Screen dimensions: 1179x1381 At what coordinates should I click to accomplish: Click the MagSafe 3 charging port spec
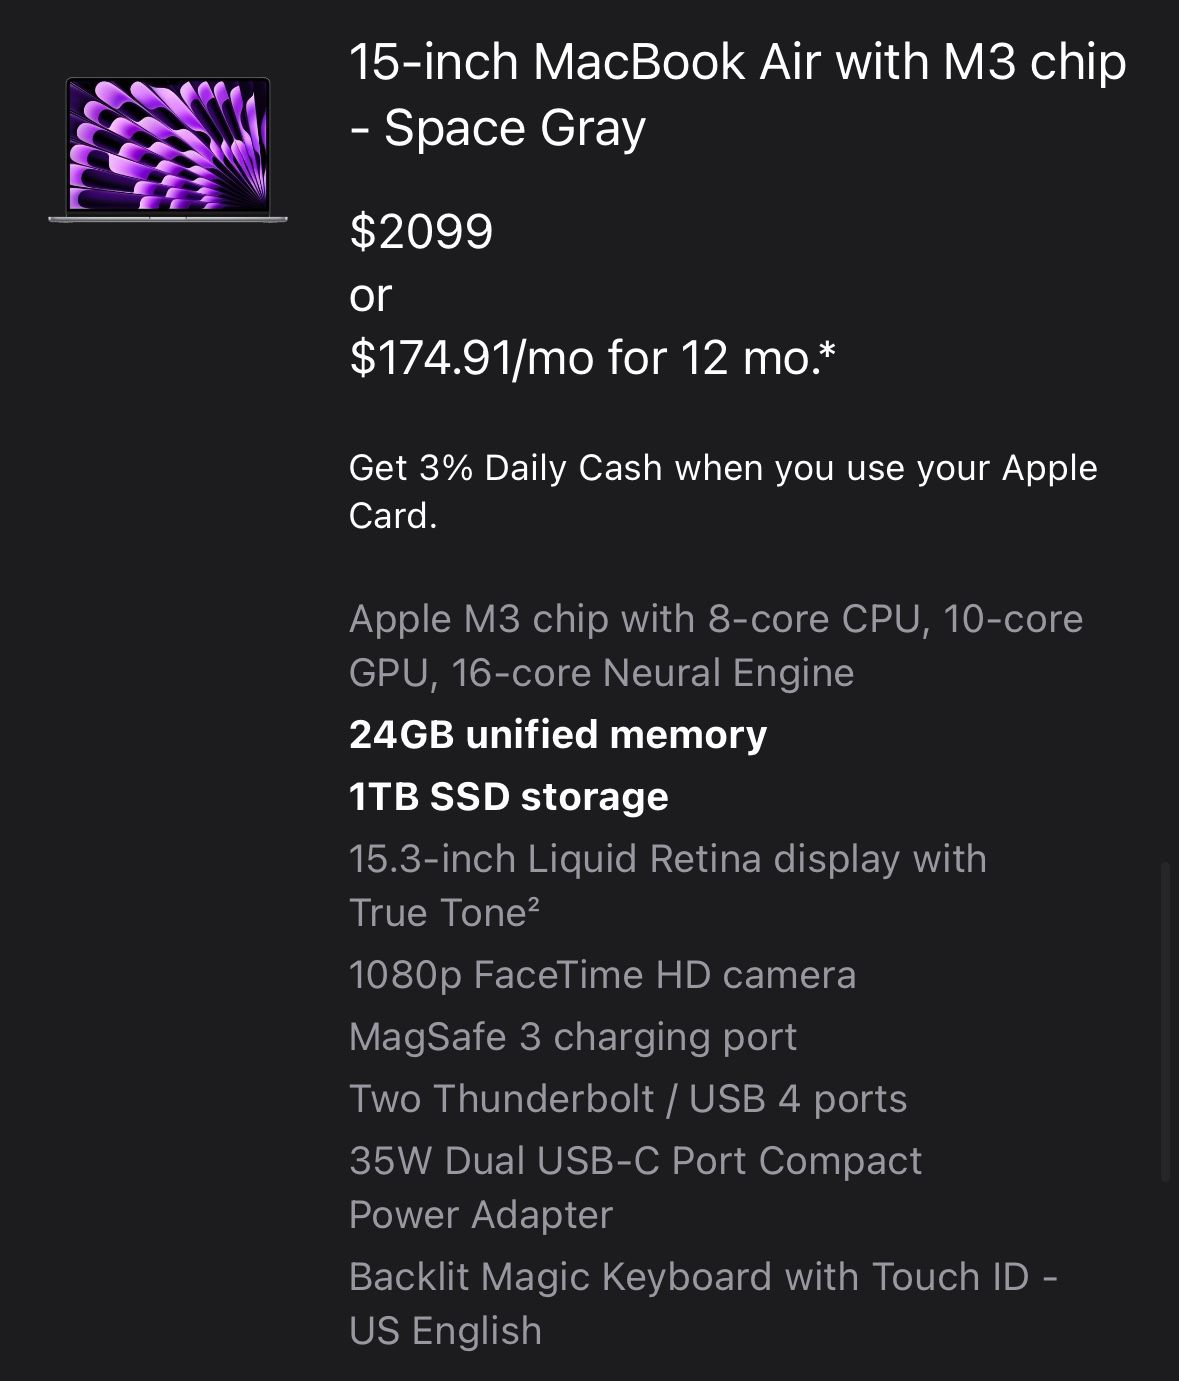click(x=572, y=1037)
